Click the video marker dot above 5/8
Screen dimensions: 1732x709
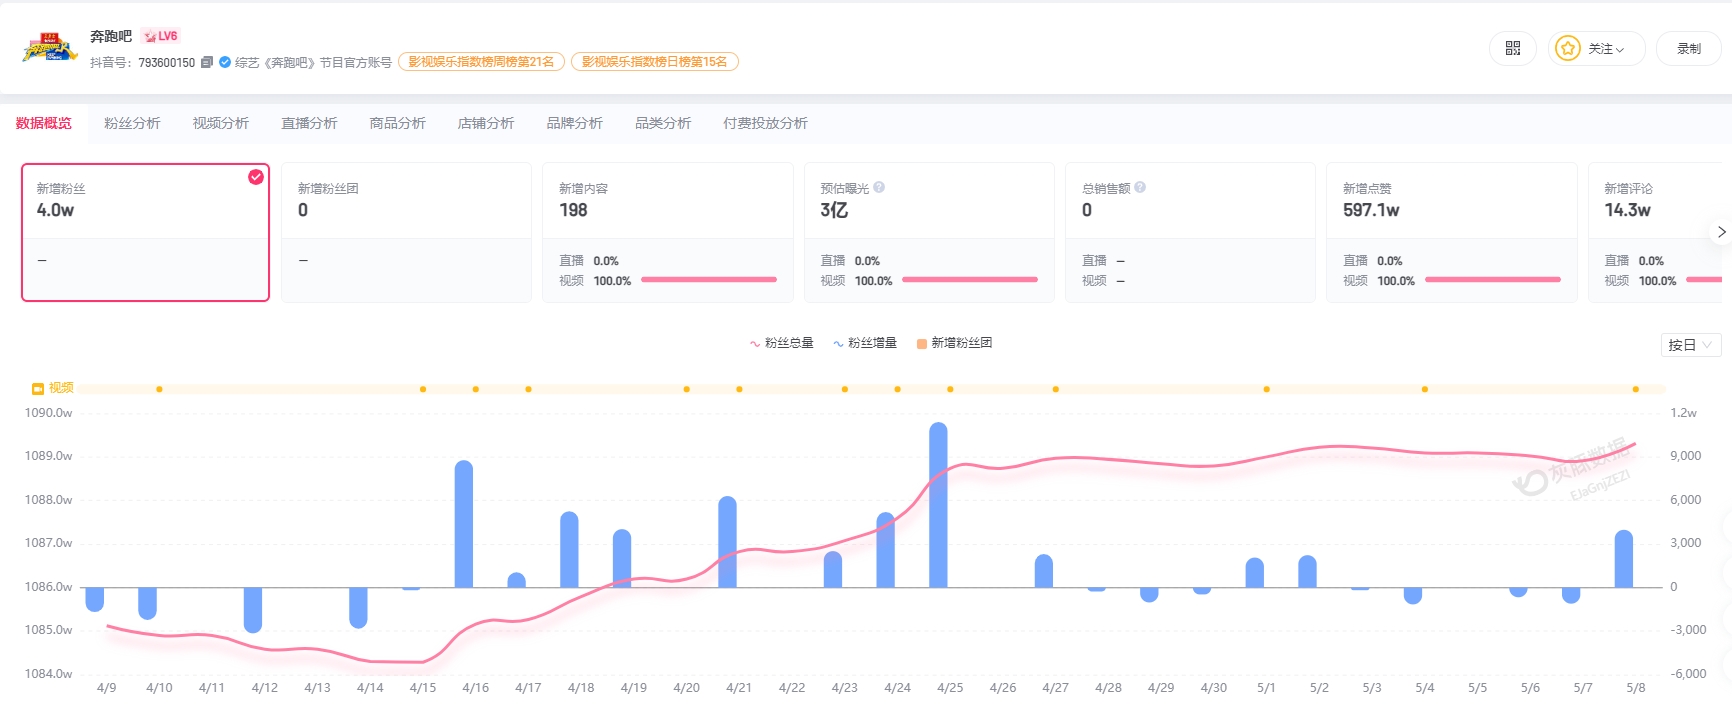click(x=1636, y=389)
